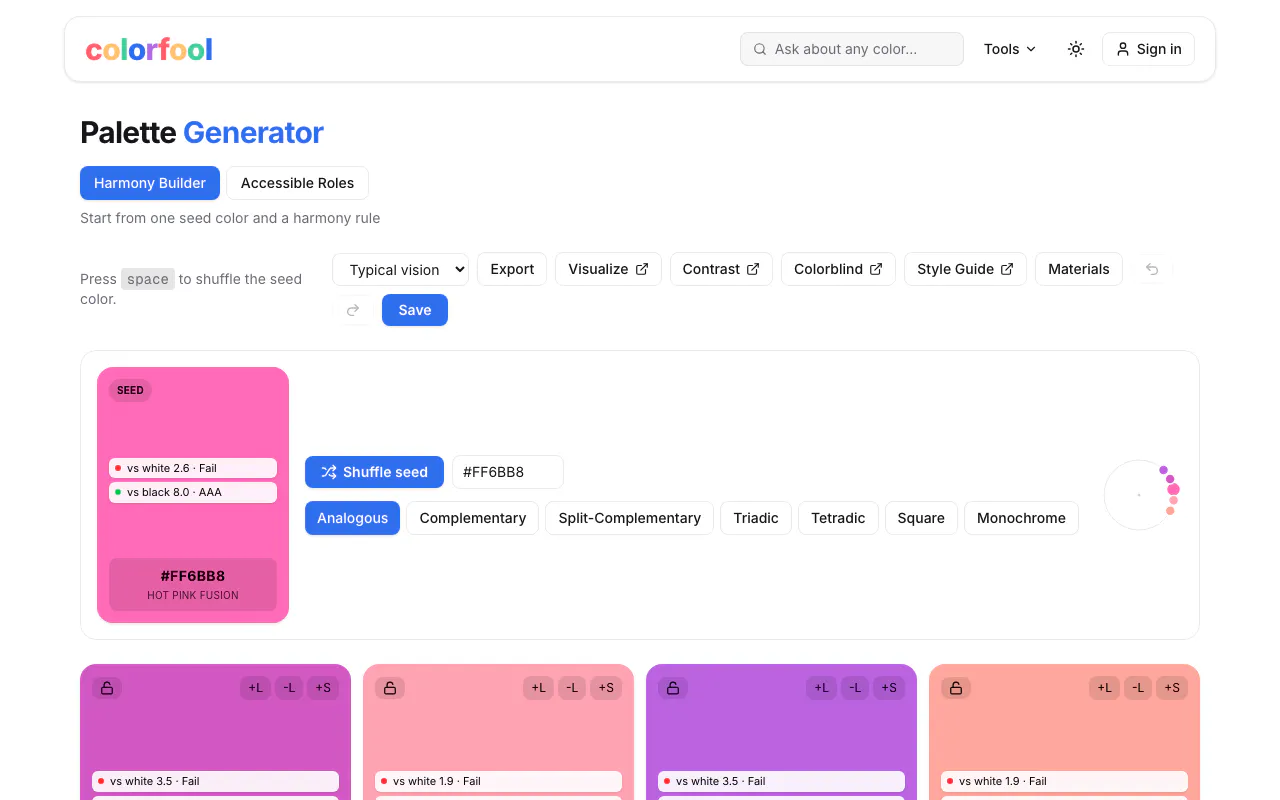Increase lightness on first magenta card
Viewport: 1280px width, 800px height.
pos(256,688)
